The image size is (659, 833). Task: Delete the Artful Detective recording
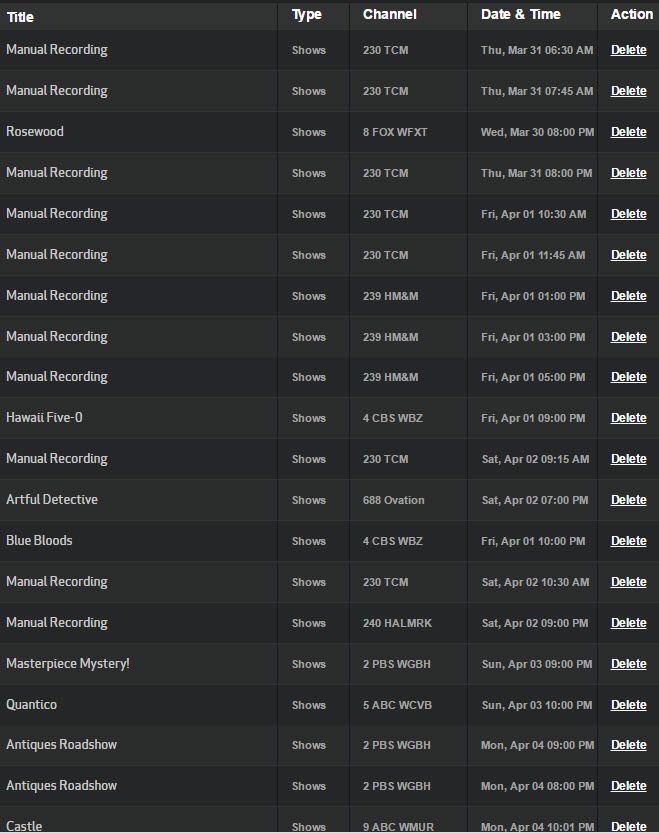(628, 500)
